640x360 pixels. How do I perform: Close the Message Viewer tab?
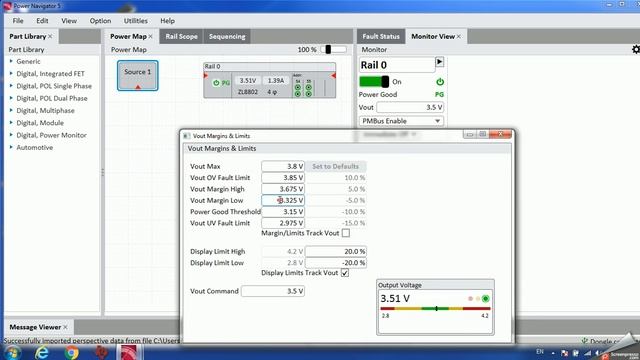coord(65,327)
